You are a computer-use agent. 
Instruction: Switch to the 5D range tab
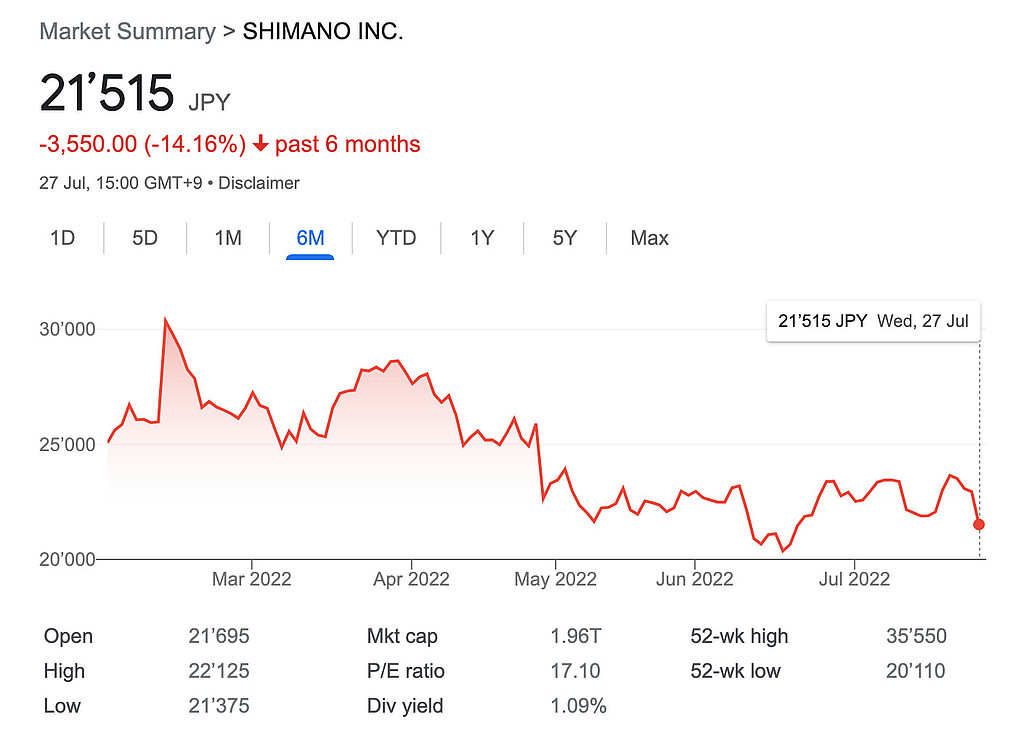(145, 238)
